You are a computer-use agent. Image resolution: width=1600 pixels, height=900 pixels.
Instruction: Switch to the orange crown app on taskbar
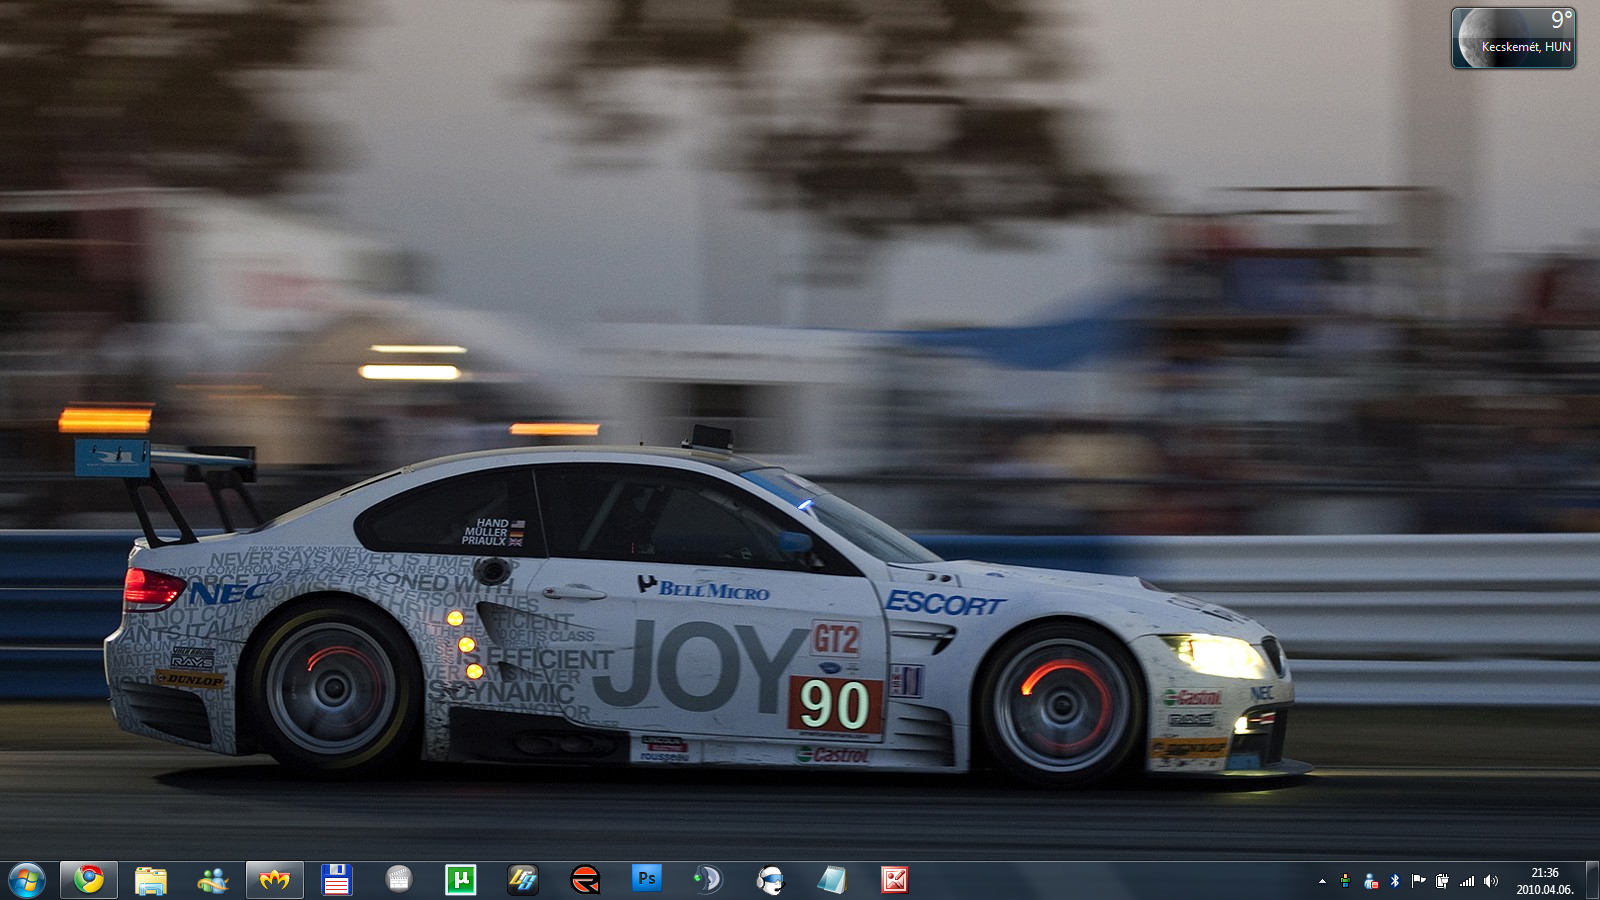275,880
